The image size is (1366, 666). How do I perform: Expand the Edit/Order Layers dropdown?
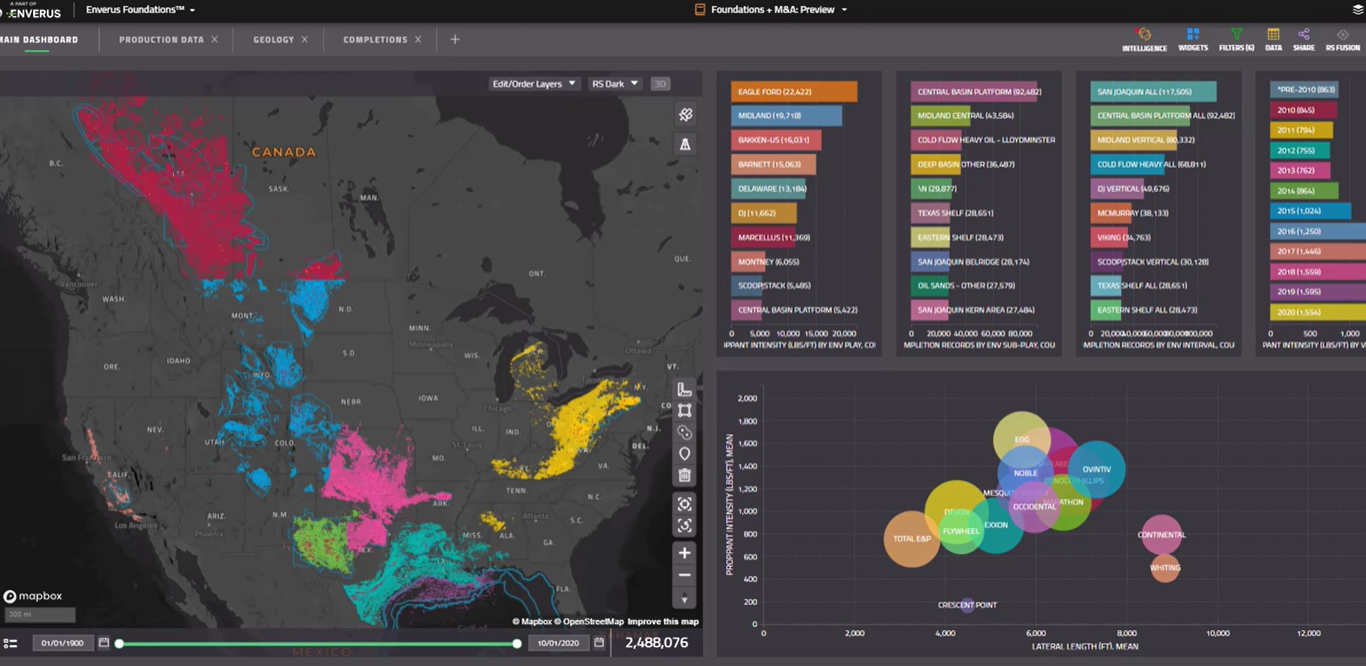[x=534, y=84]
